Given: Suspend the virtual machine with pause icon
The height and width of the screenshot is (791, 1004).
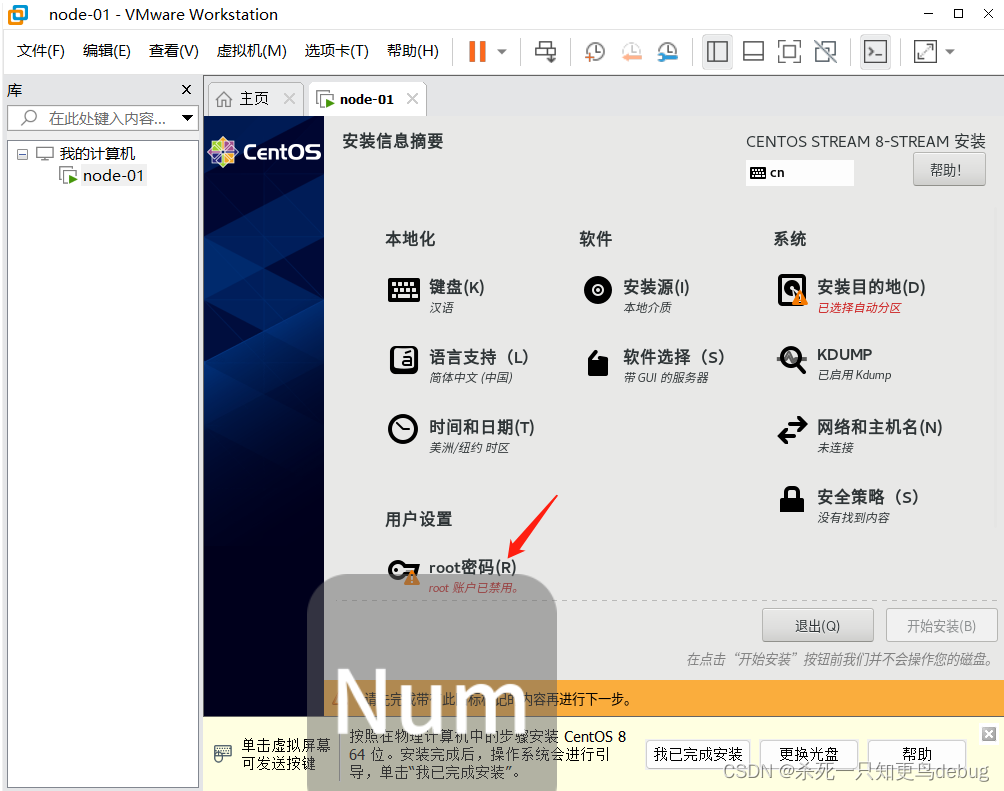Looking at the screenshot, I should click(478, 51).
